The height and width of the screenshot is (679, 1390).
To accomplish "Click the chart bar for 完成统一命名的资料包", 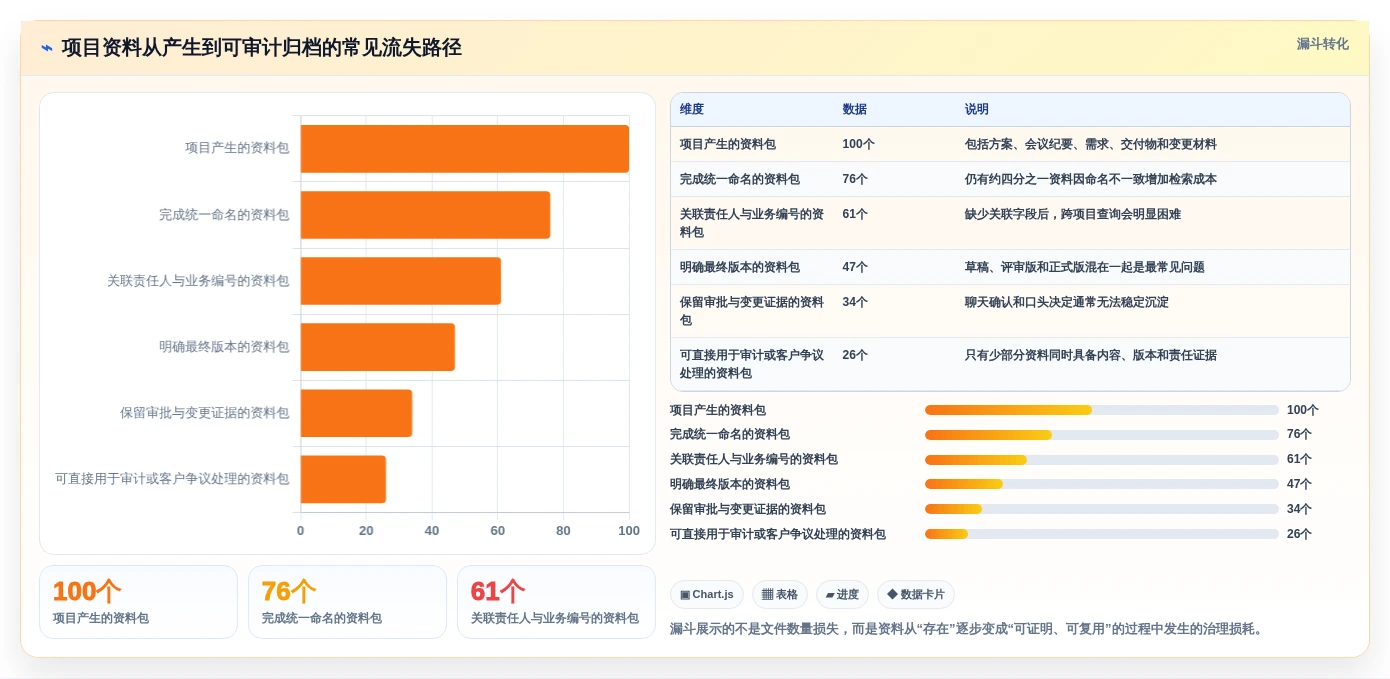I will click(x=425, y=215).
